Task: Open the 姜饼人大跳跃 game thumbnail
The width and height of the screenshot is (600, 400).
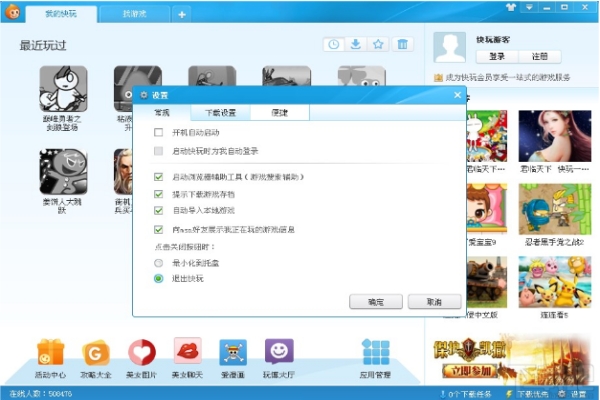Action: pyautogui.click(x=63, y=172)
